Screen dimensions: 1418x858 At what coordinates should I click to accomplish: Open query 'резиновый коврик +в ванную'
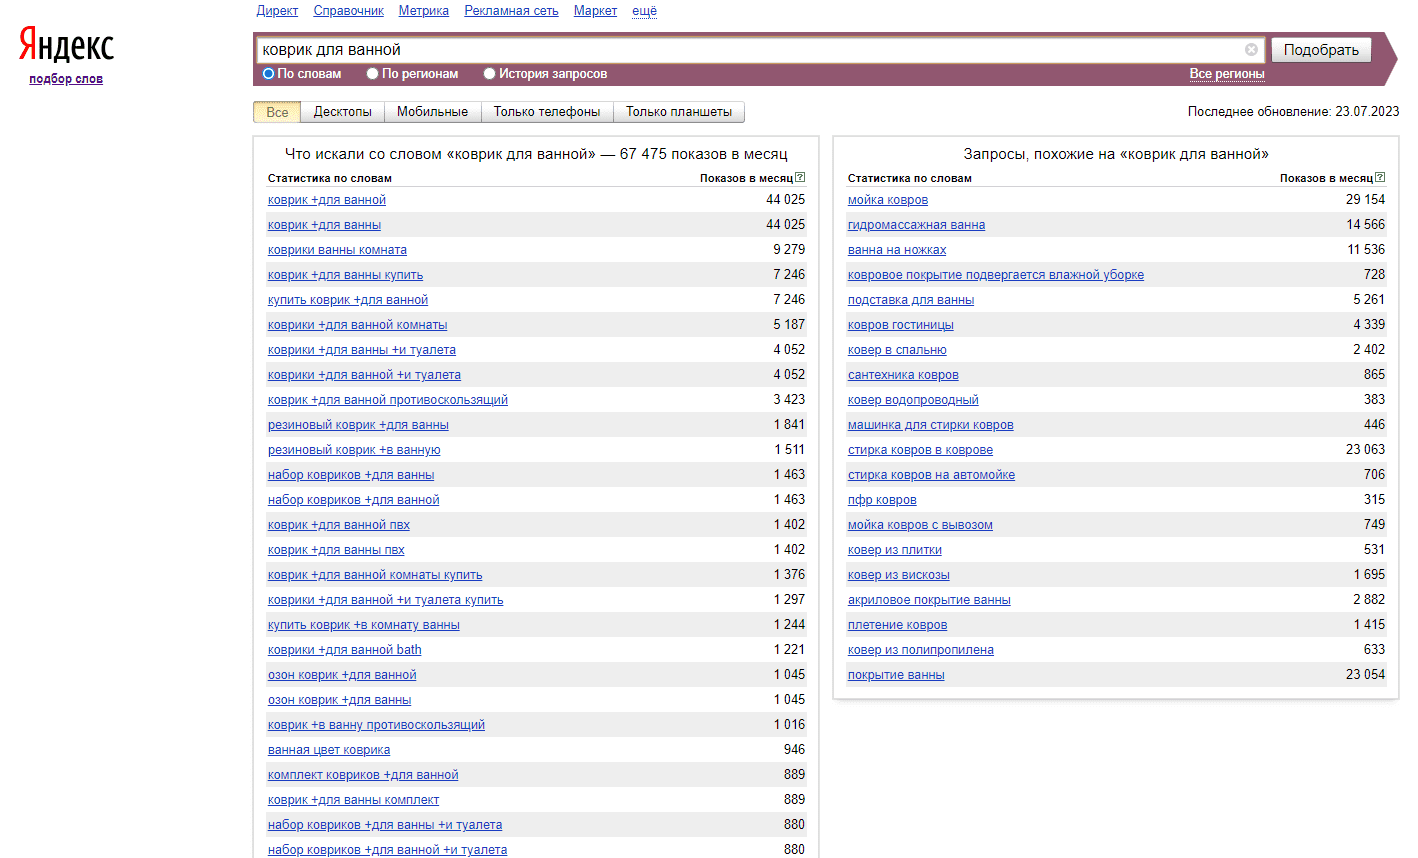(354, 450)
